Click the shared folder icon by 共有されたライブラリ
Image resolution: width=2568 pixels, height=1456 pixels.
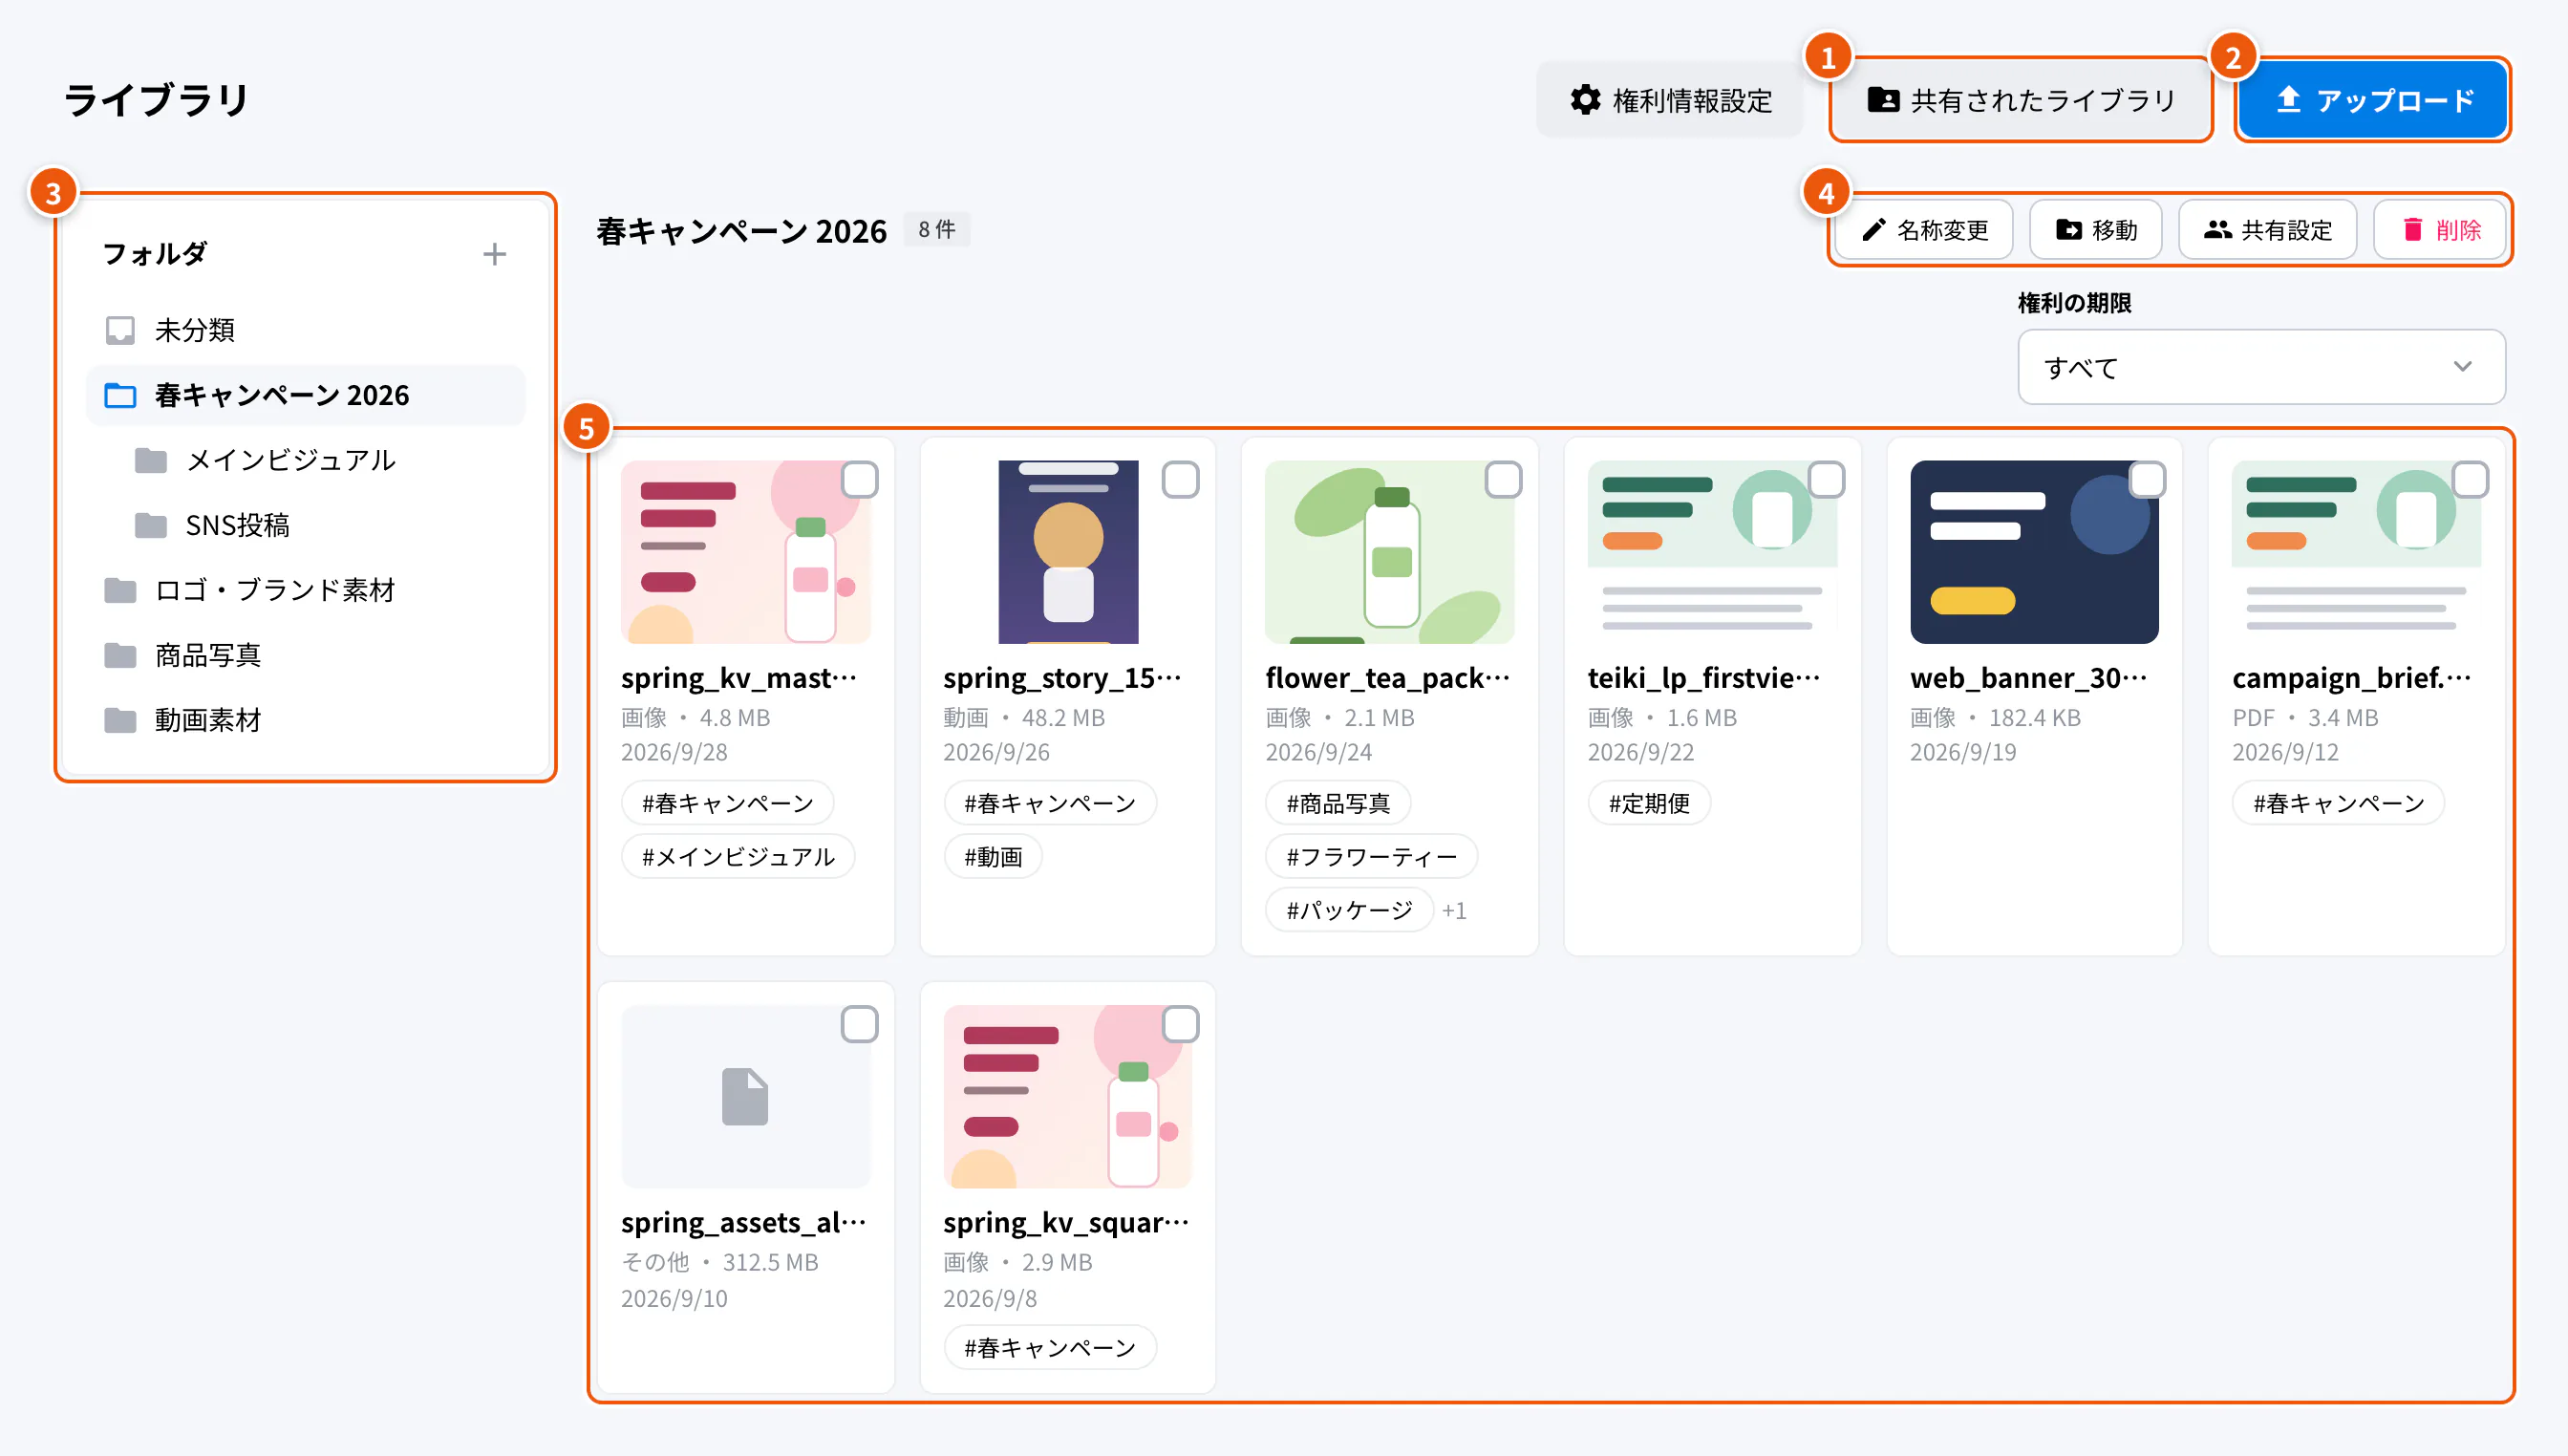pos(1883,100)
